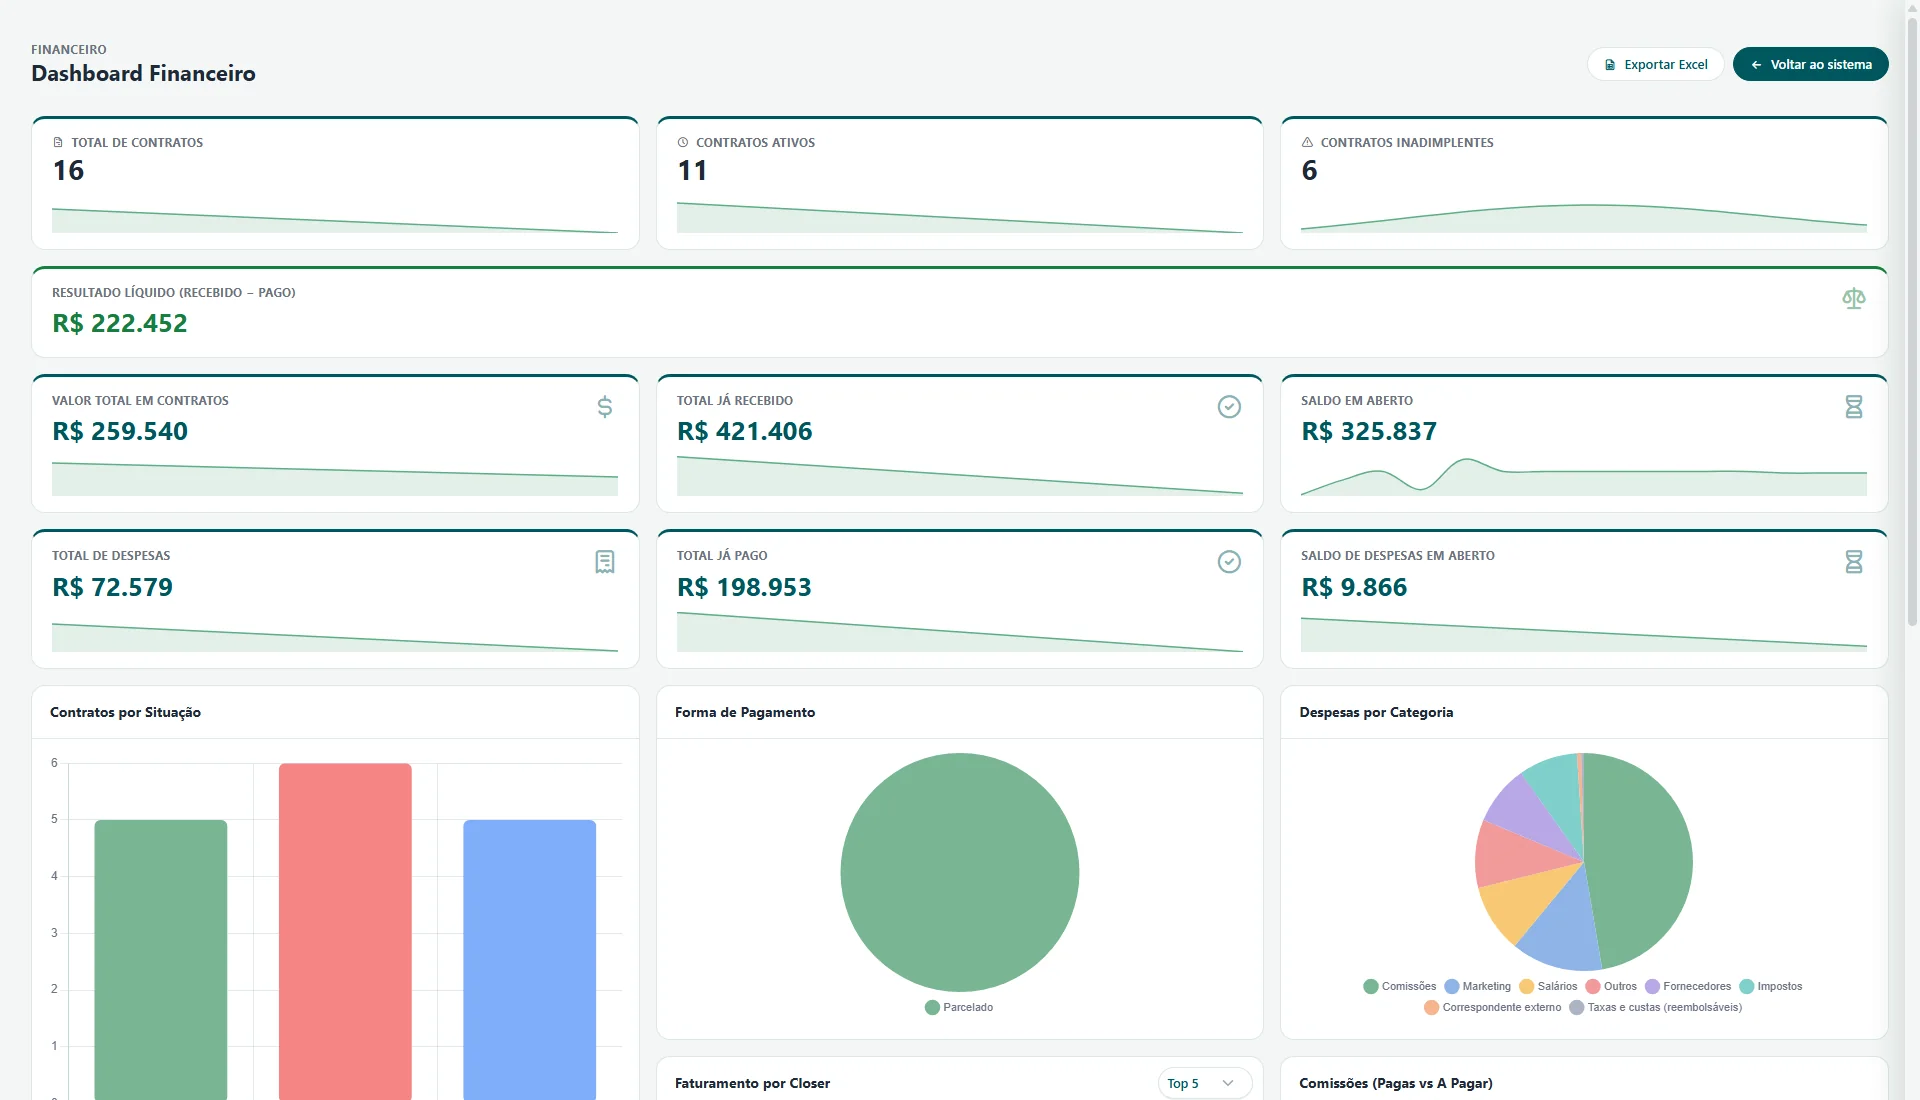Click the R$ 222.452 net result value
Screen dimensions: 1920x1100
pyautogui.click(x=120, y=323)
